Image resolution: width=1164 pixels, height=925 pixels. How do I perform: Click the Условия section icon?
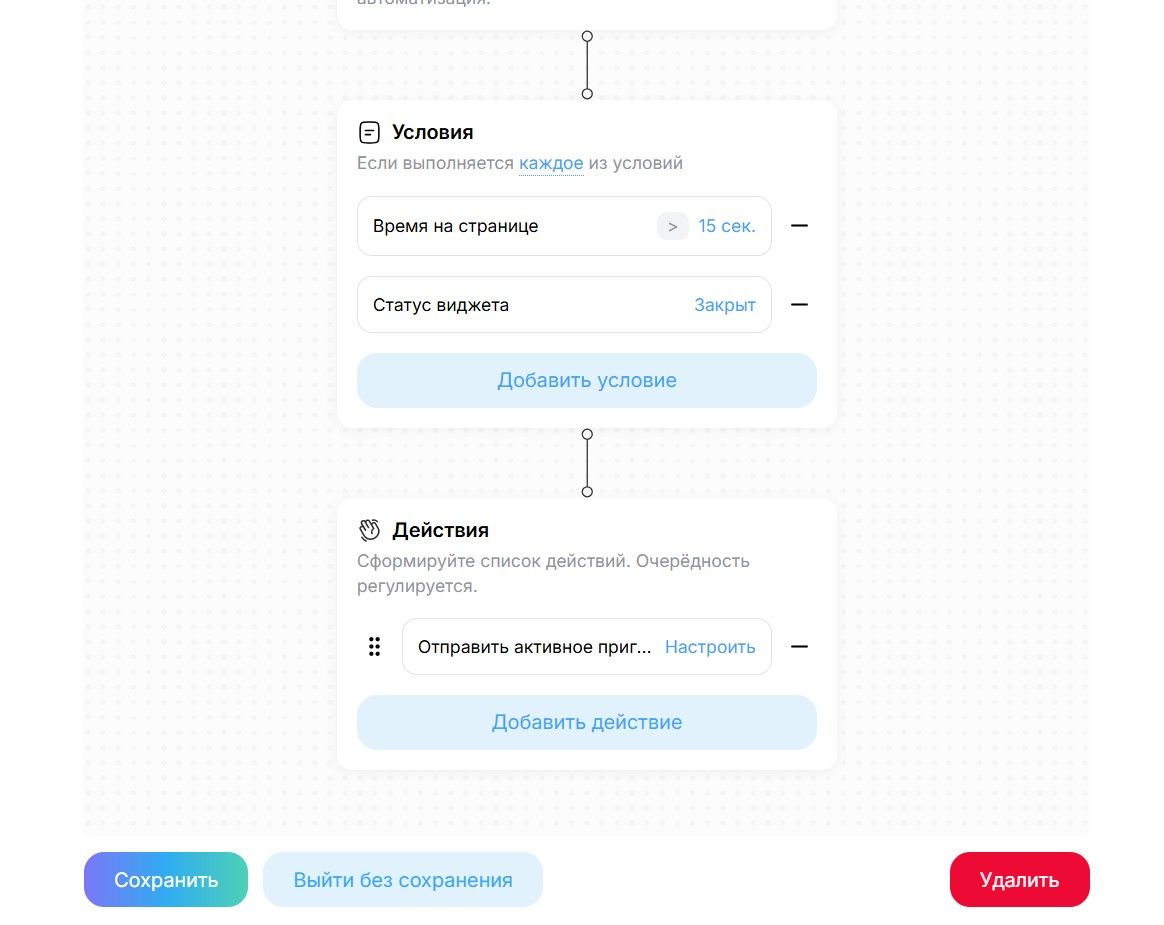coord(369,132)
